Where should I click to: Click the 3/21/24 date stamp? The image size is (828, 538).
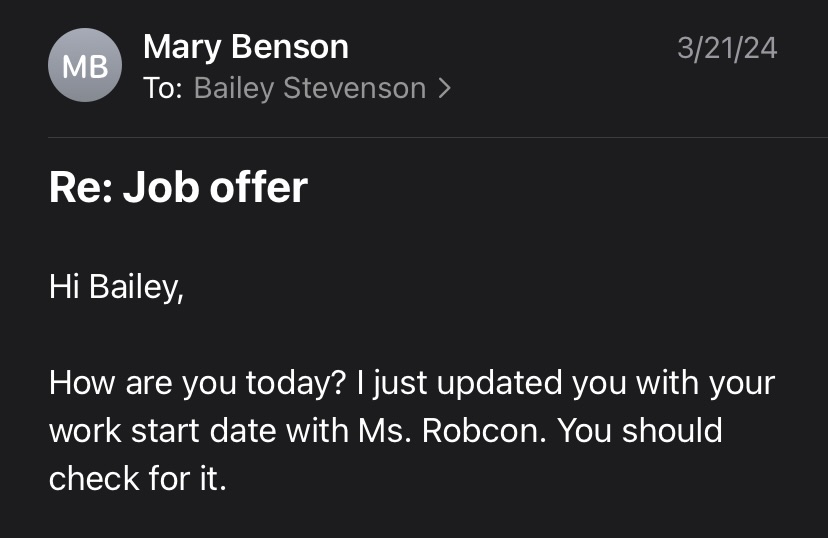click(727, 49)
